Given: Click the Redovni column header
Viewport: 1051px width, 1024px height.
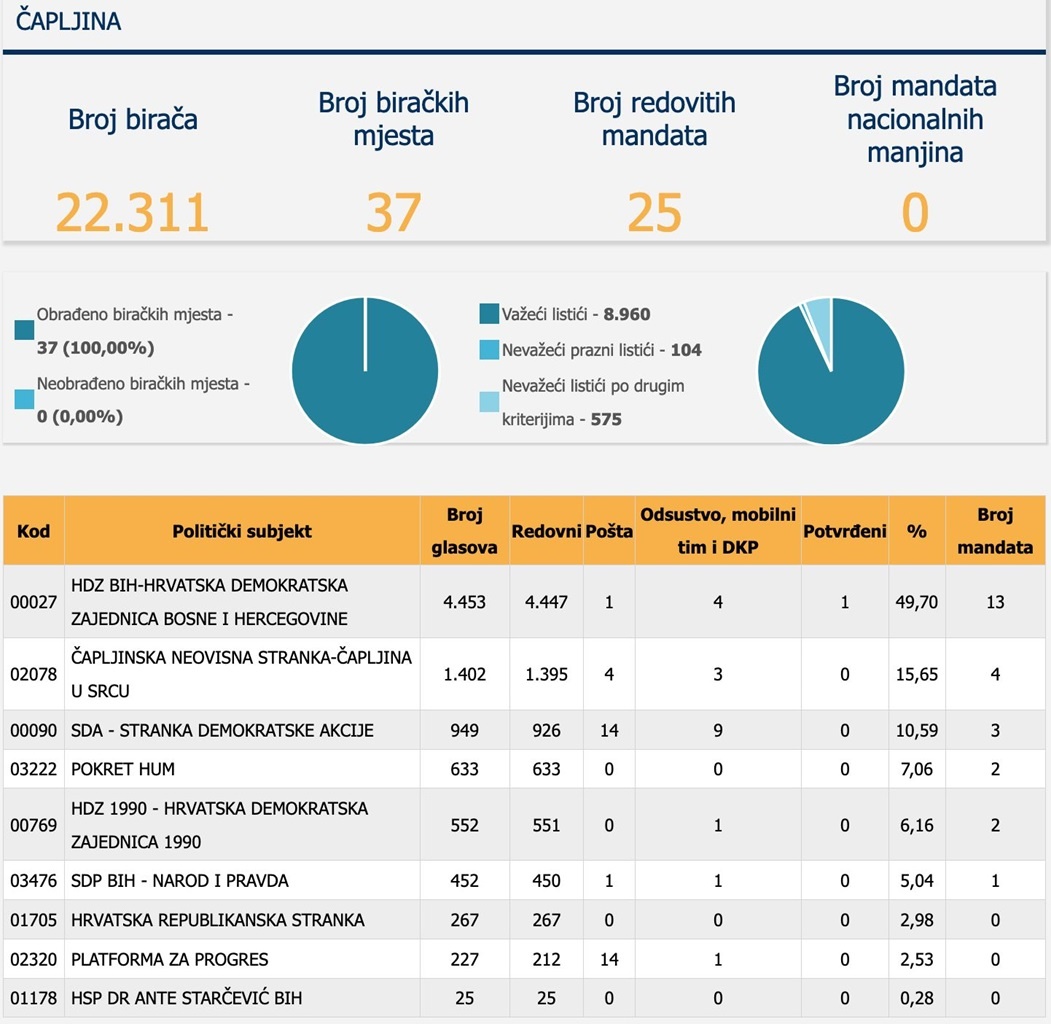Looking at the screenshot, I should pos(546,531).
